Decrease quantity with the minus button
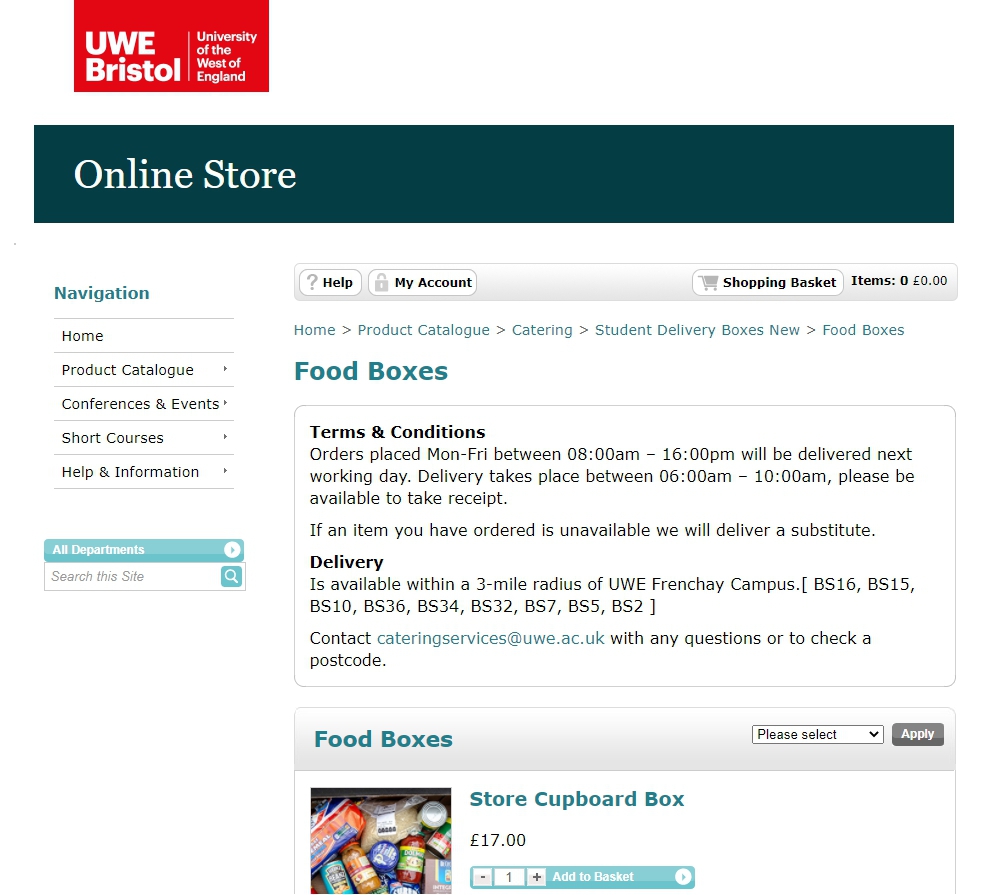1005x895 pixels. pos(483,877)
